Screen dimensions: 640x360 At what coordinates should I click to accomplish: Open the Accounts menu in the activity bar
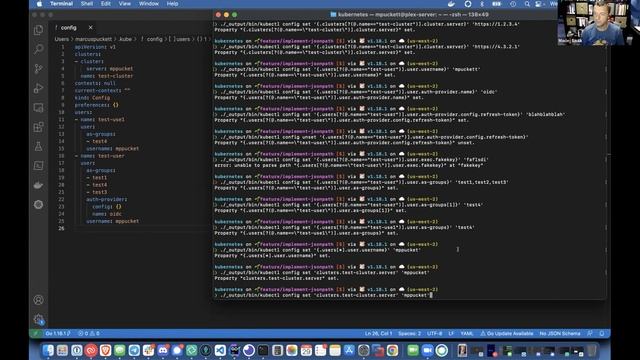pyautogui.click(x=39, y=300)
